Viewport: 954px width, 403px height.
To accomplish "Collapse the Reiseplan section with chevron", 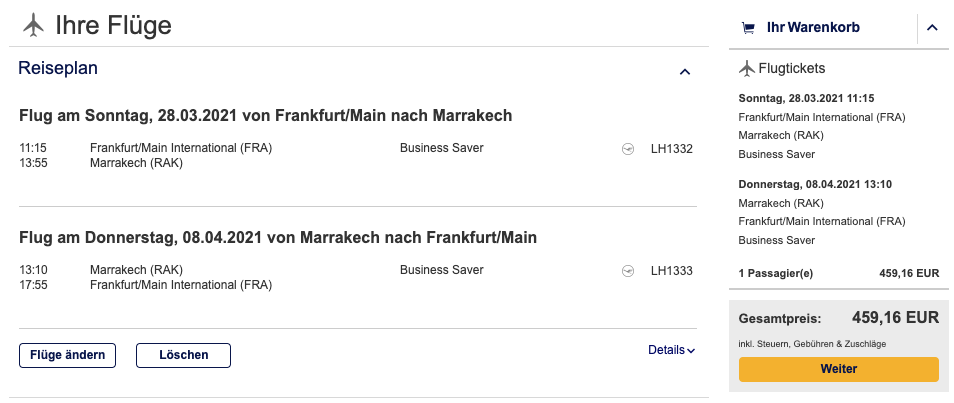I will pyautogui.click(x=685, y=72).
